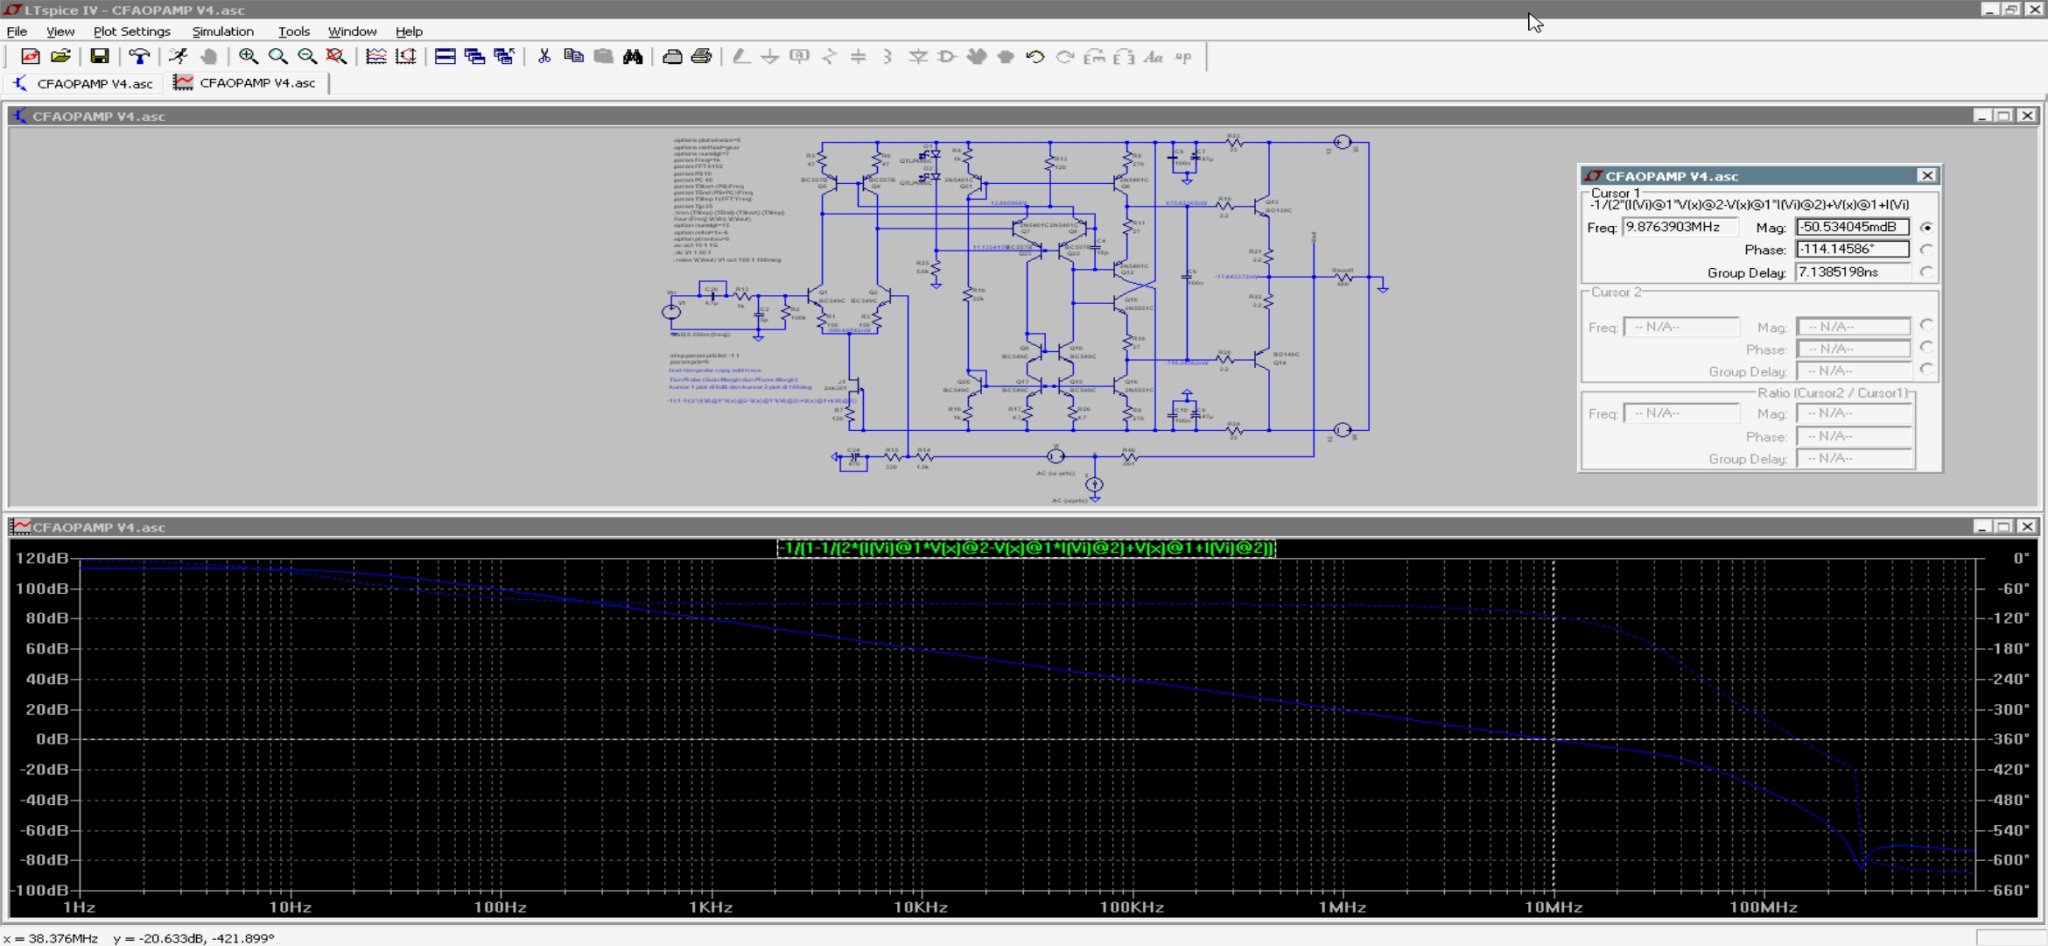The height and width of the screenshot is (946, 2048).
Task: Select Cursor 2 Mag radio button
Action: point(1926,325)
